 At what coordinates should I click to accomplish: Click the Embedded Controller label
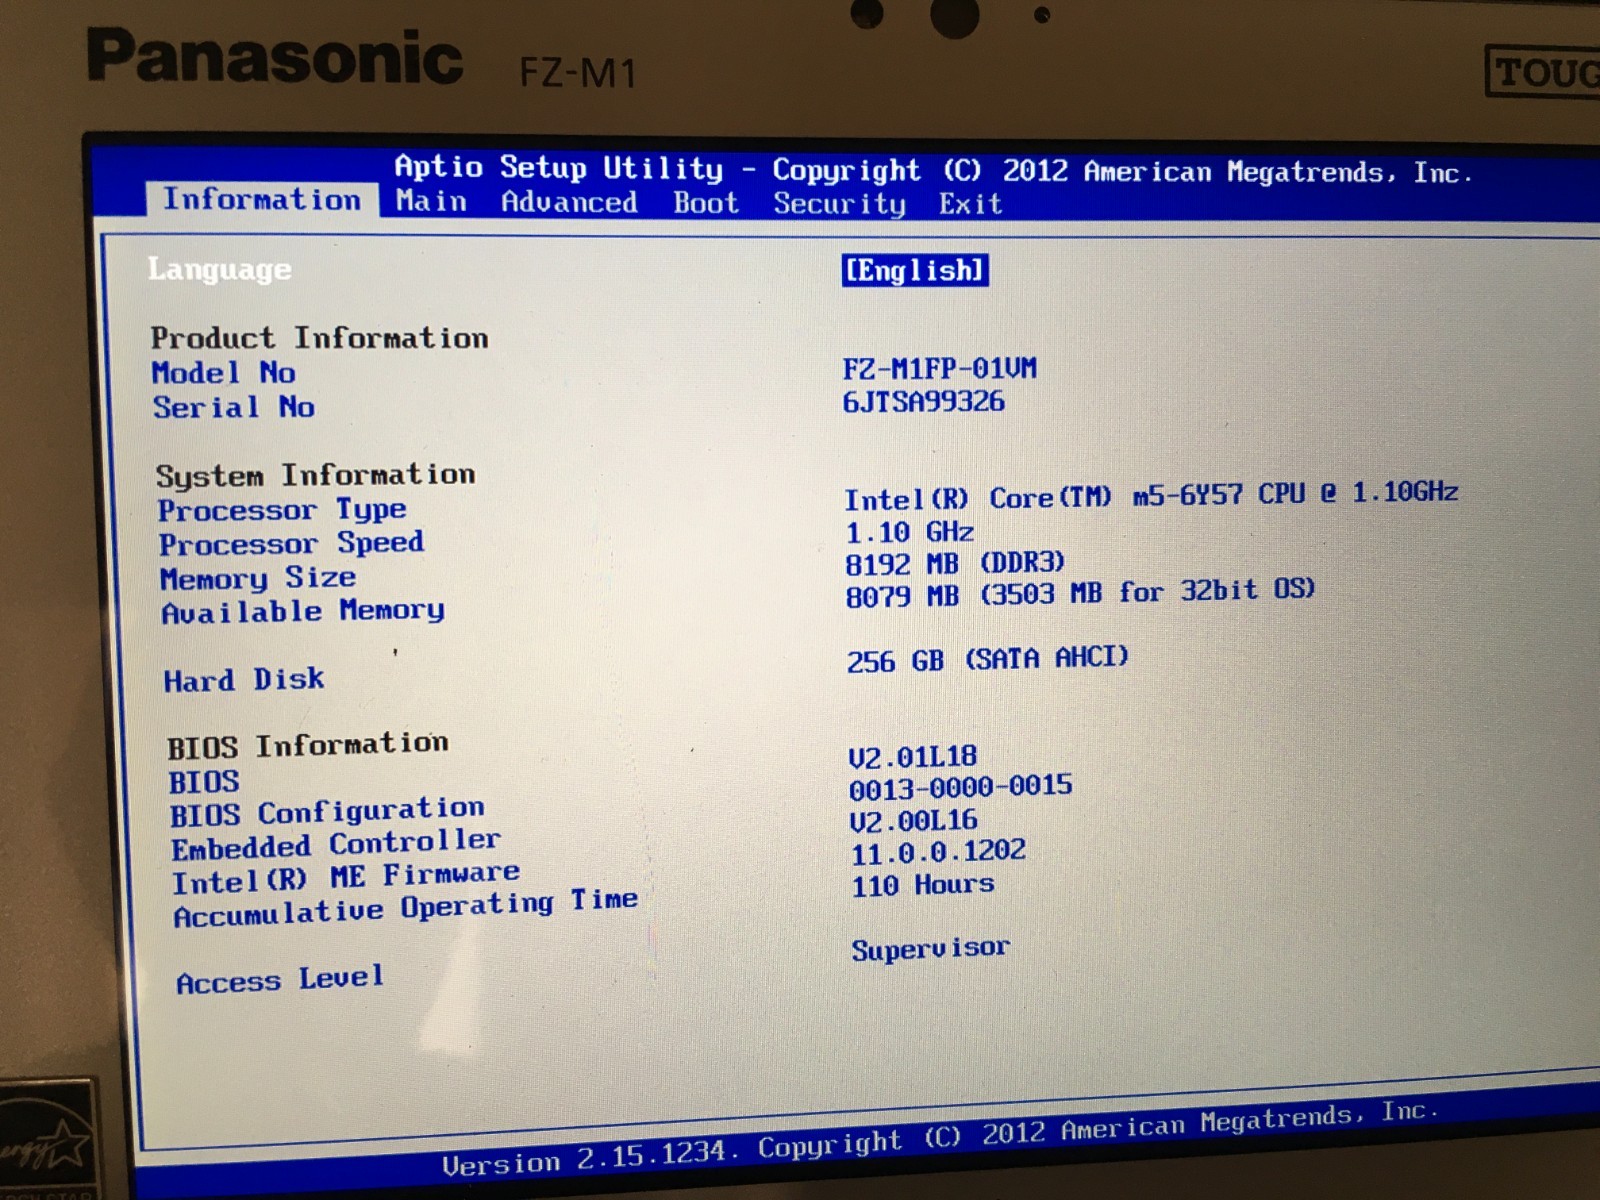tap(336, 845)
